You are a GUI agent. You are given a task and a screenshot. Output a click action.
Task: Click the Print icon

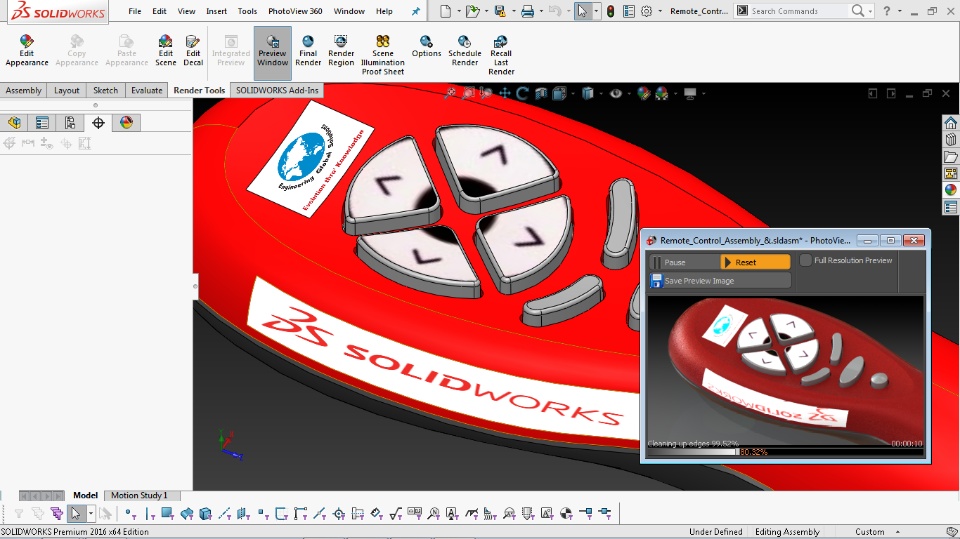tap(527, 11)
